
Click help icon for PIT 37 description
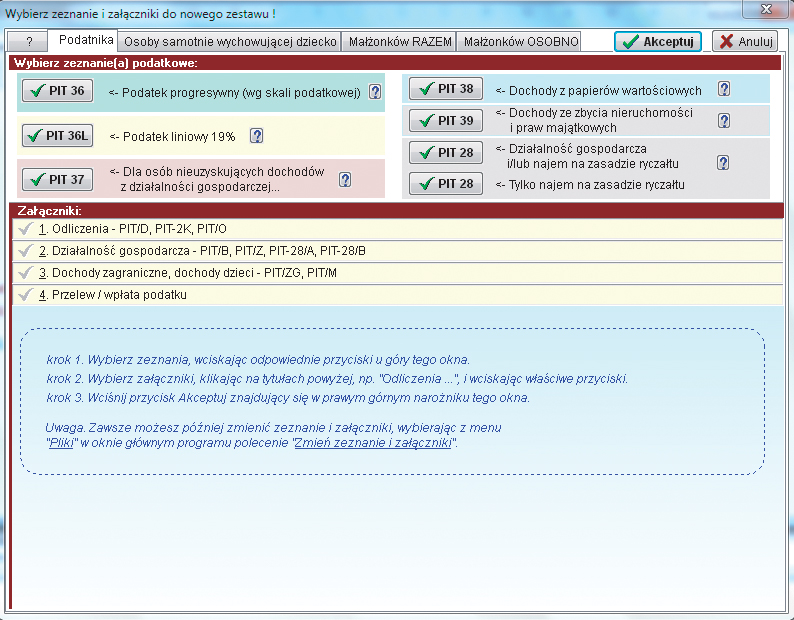(345, 180)
